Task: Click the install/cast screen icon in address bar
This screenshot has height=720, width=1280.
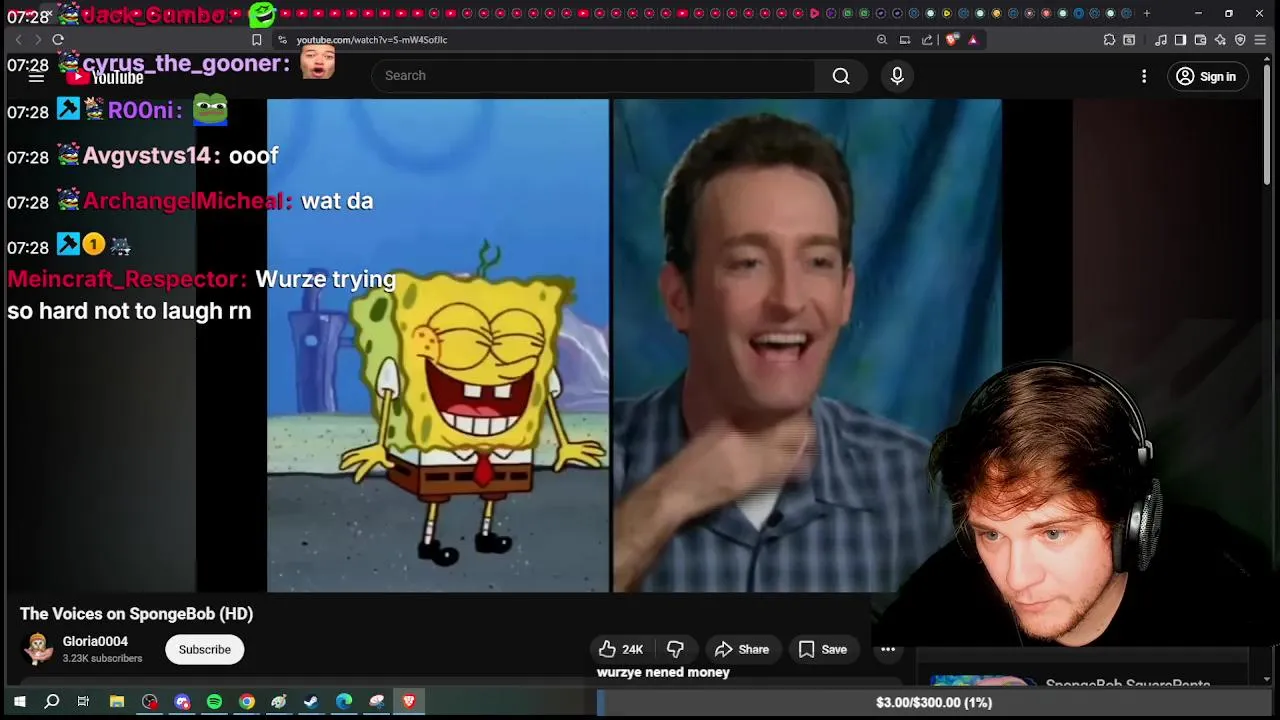Action: click(905, 40)
